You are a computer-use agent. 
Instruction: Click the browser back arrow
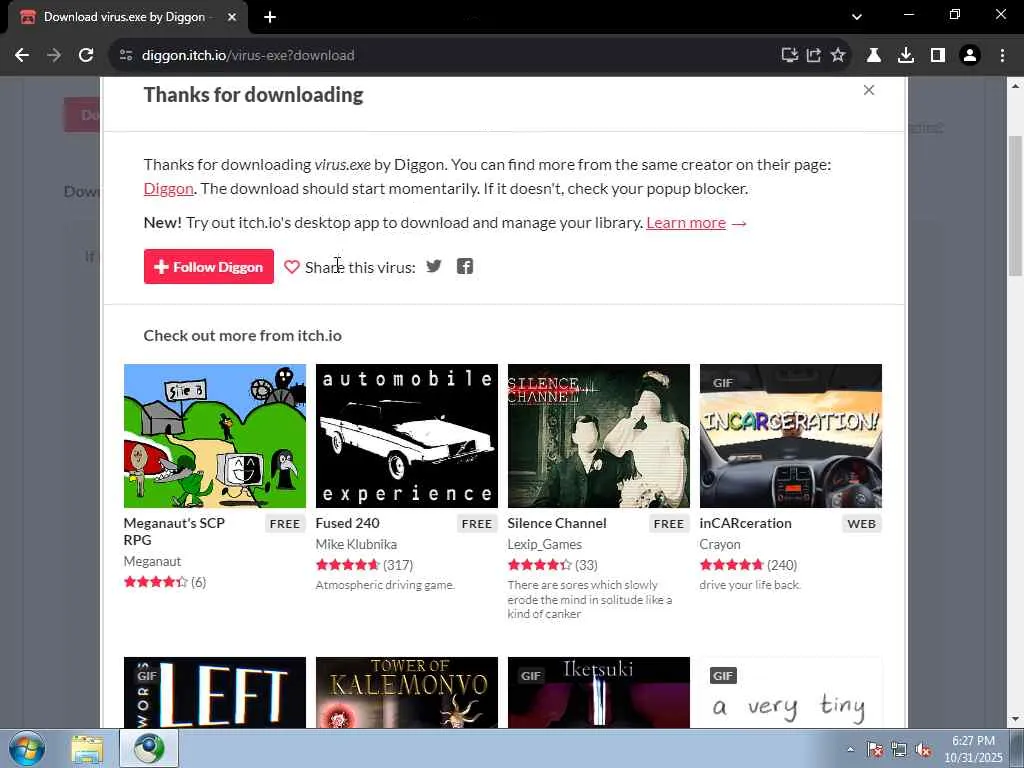click(22, 56)
